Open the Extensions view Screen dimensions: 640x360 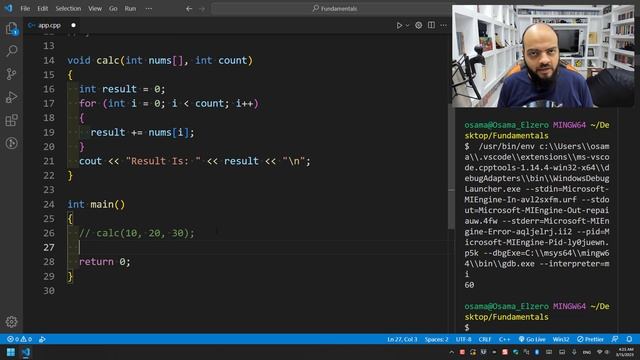pyautogui.click(x=11, y=120)
